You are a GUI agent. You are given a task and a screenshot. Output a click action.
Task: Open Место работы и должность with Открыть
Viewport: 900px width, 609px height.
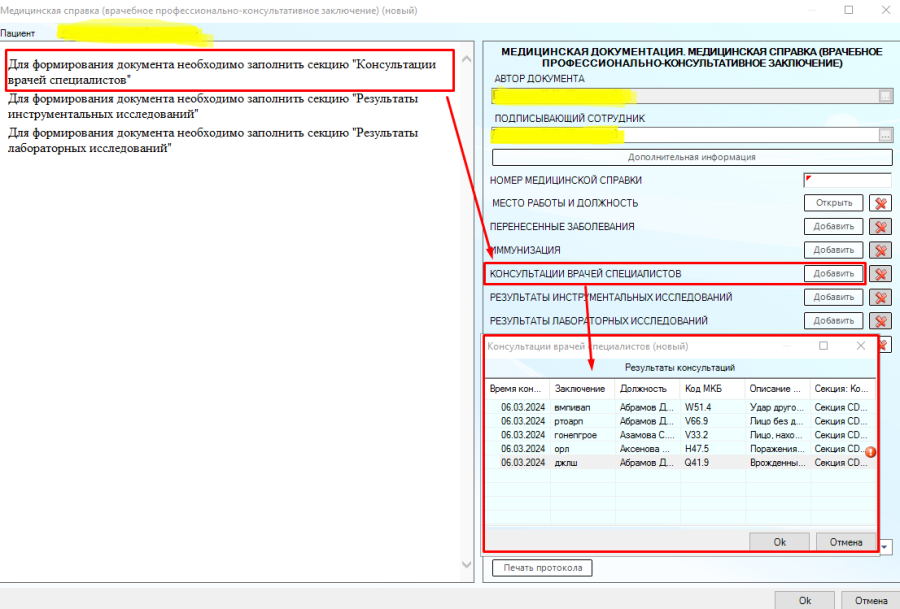[x=833, y=203]
